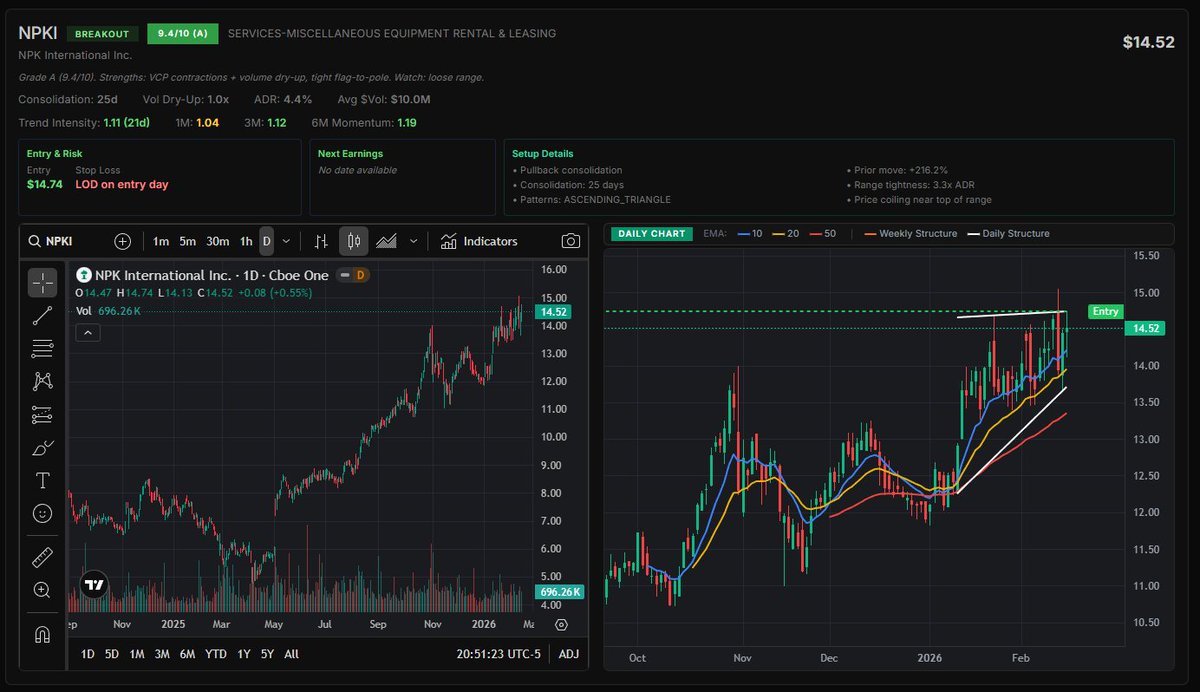This screenshot has height=692, width=1200.
Task: Click the add symbol plus icon
Action: 123,241
